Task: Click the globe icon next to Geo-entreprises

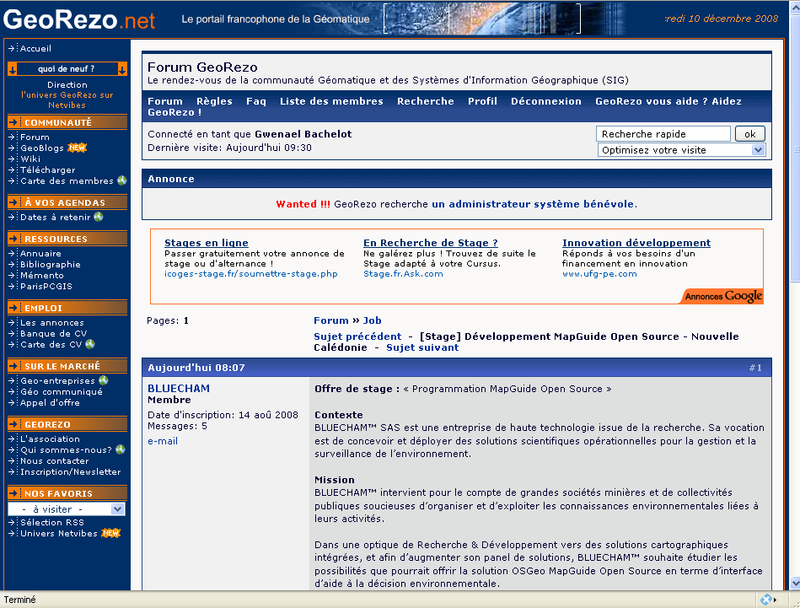Action: [x=103, y=380]
